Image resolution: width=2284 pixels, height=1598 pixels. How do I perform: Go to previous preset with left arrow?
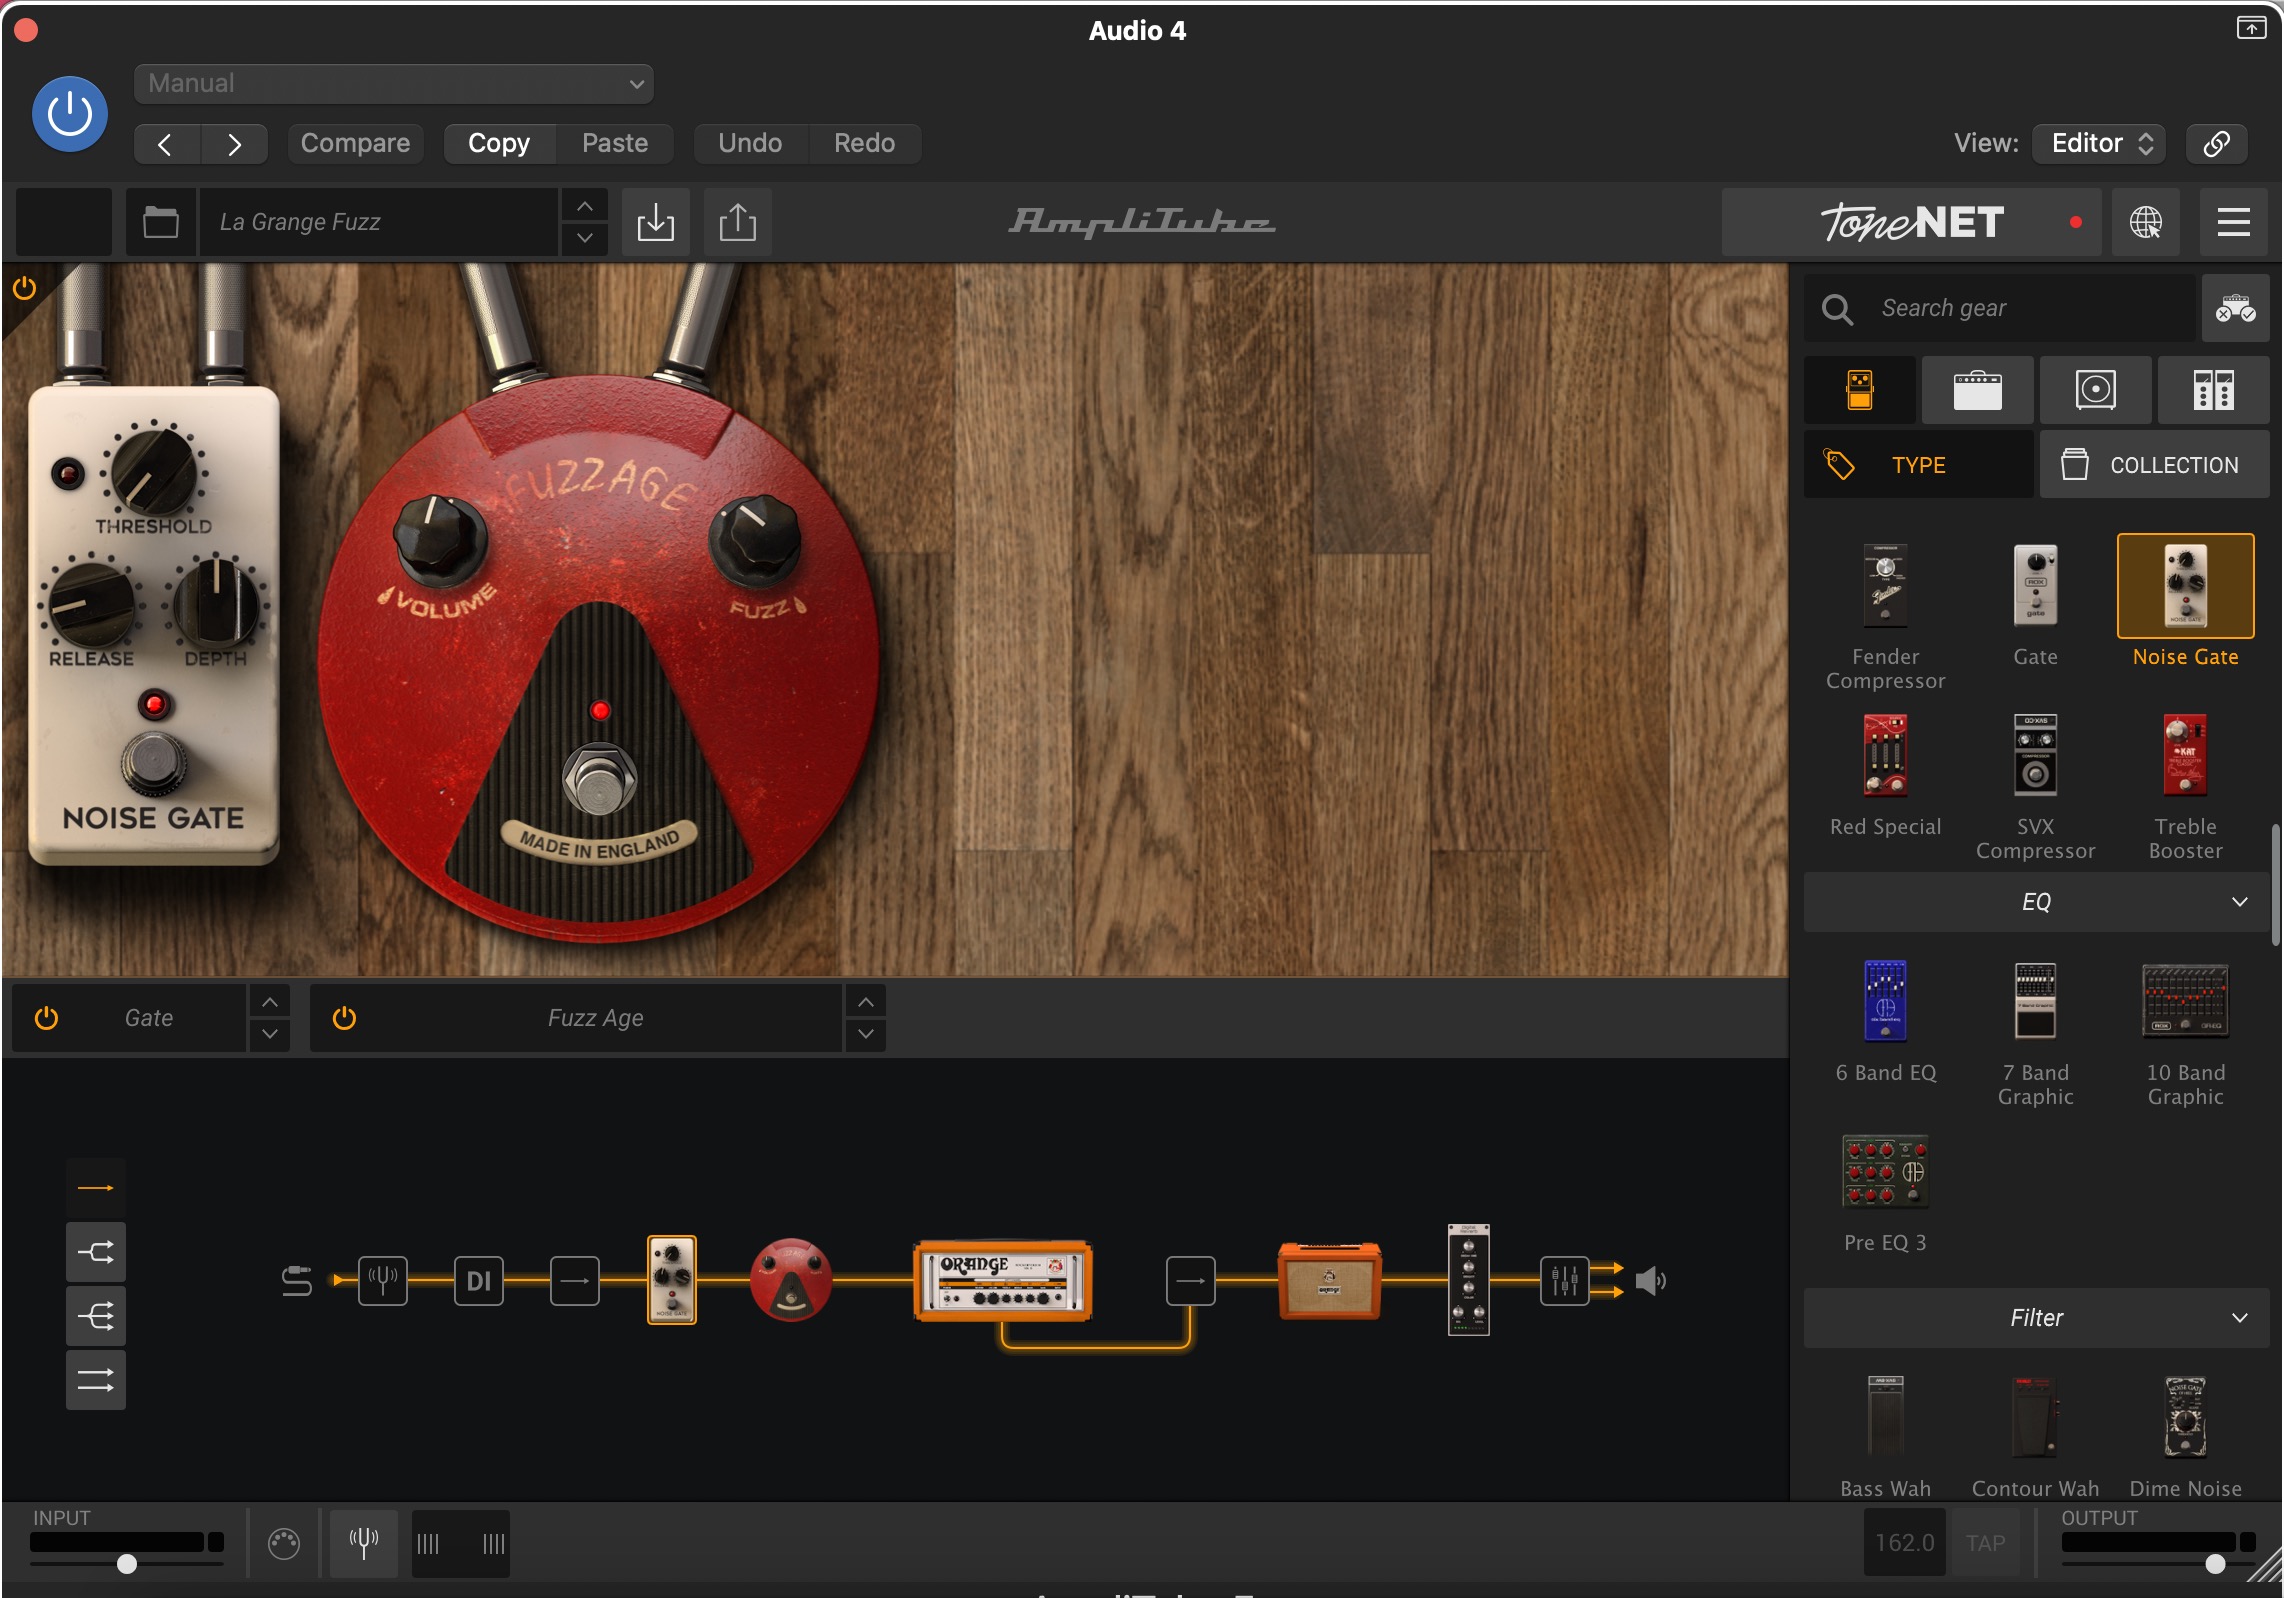click(x=167, y=144)
